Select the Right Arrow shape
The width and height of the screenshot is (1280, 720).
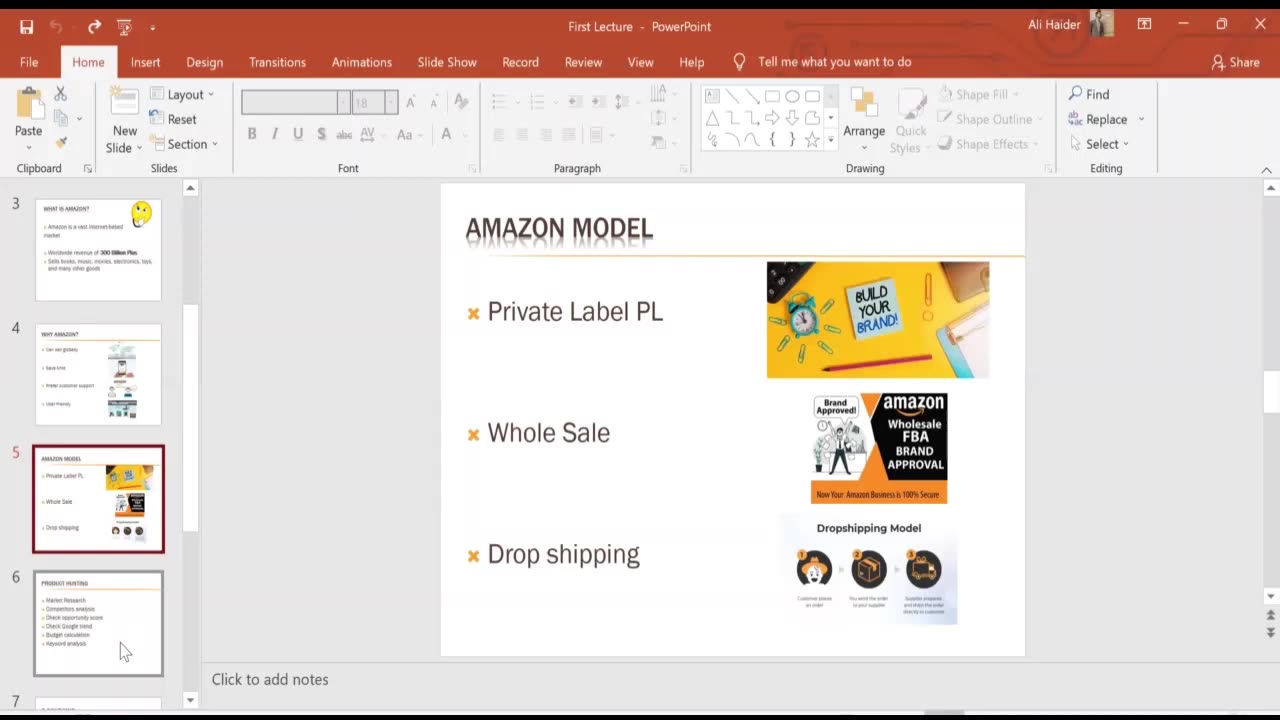pos(772,118)
